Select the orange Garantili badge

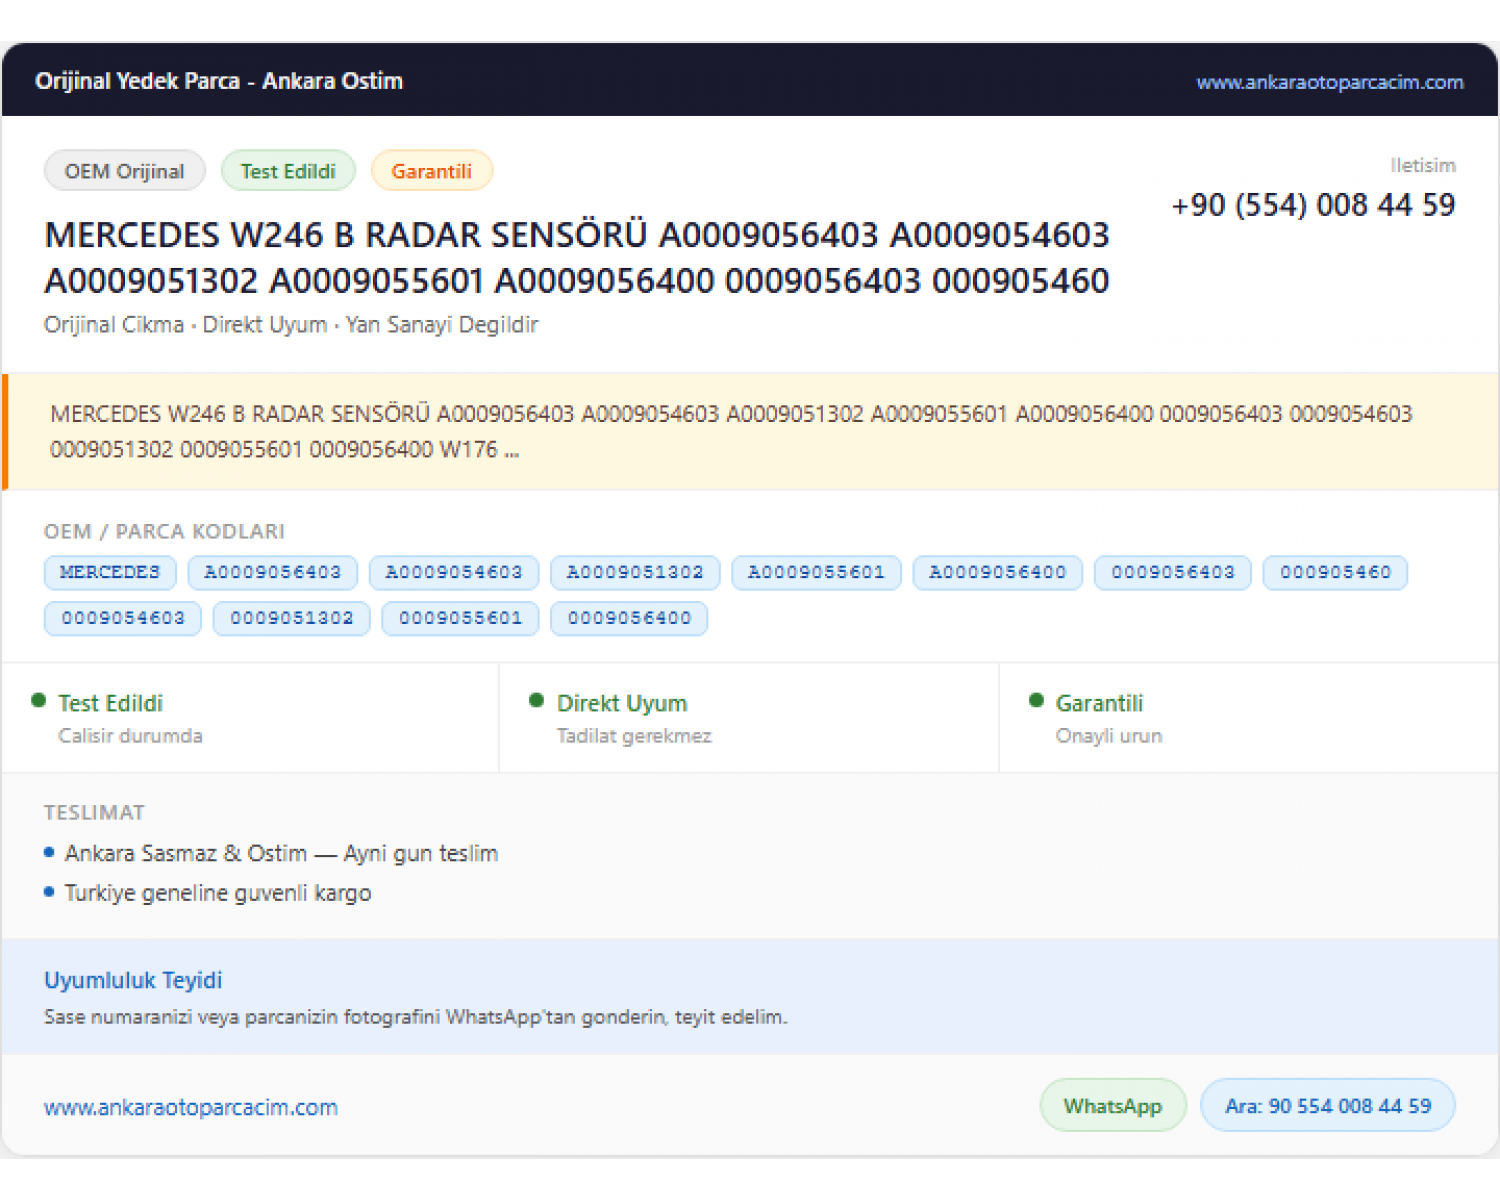pos(431,171)
